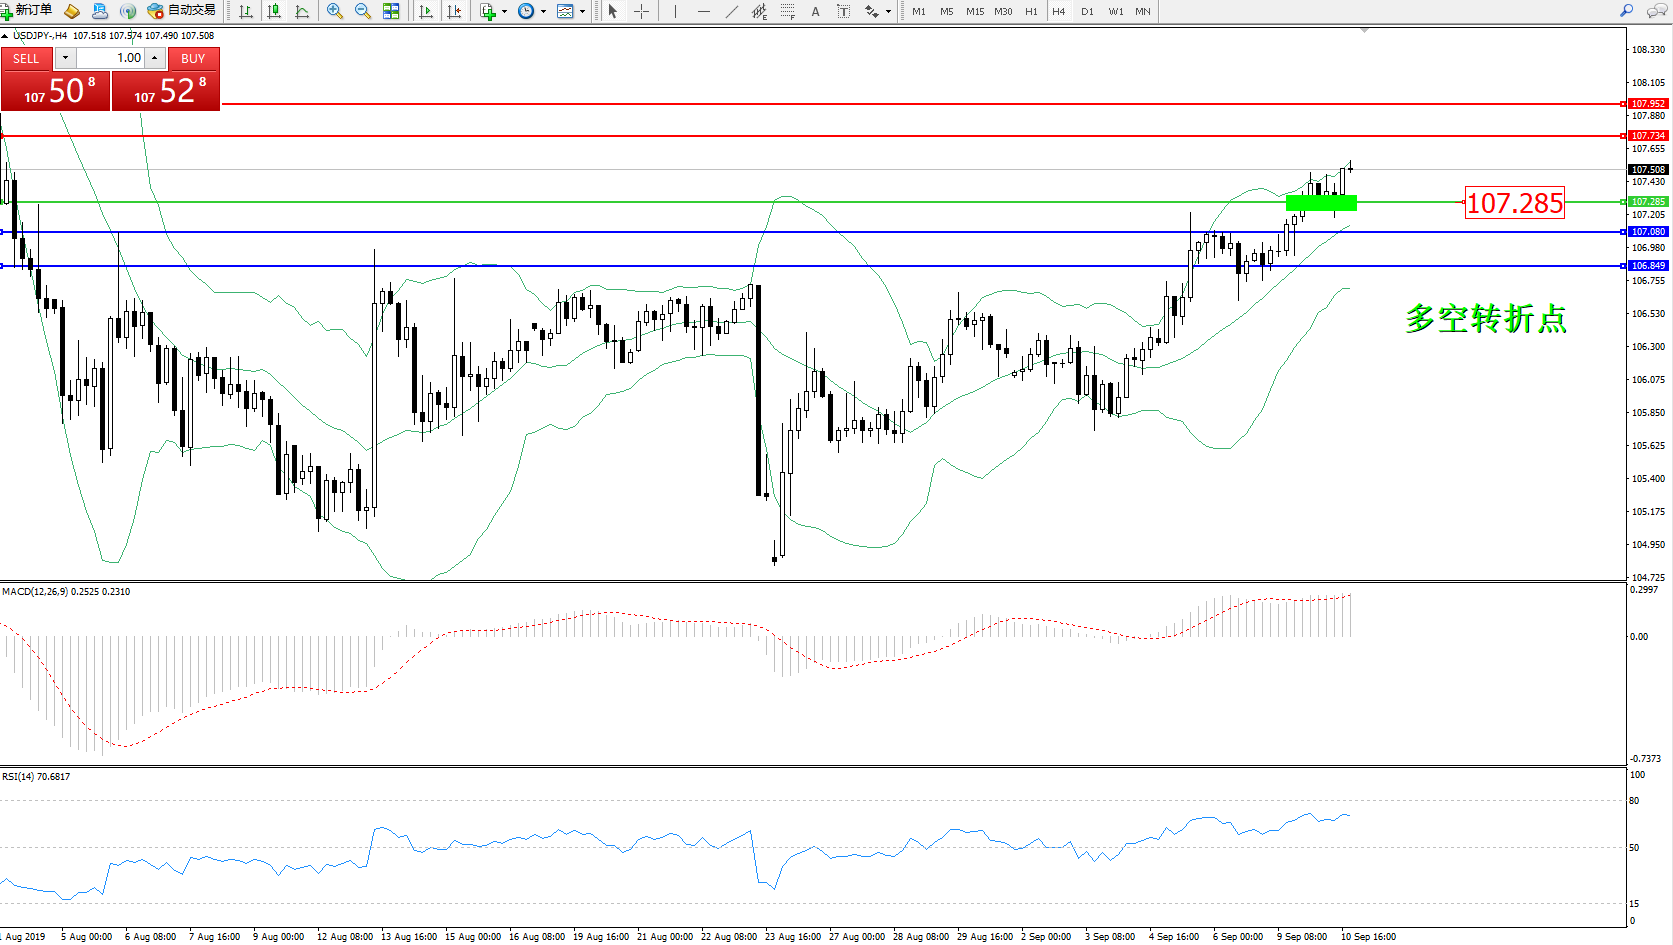Tile chart windows icon
1673x945 pixels.
(x=391, y=11)
